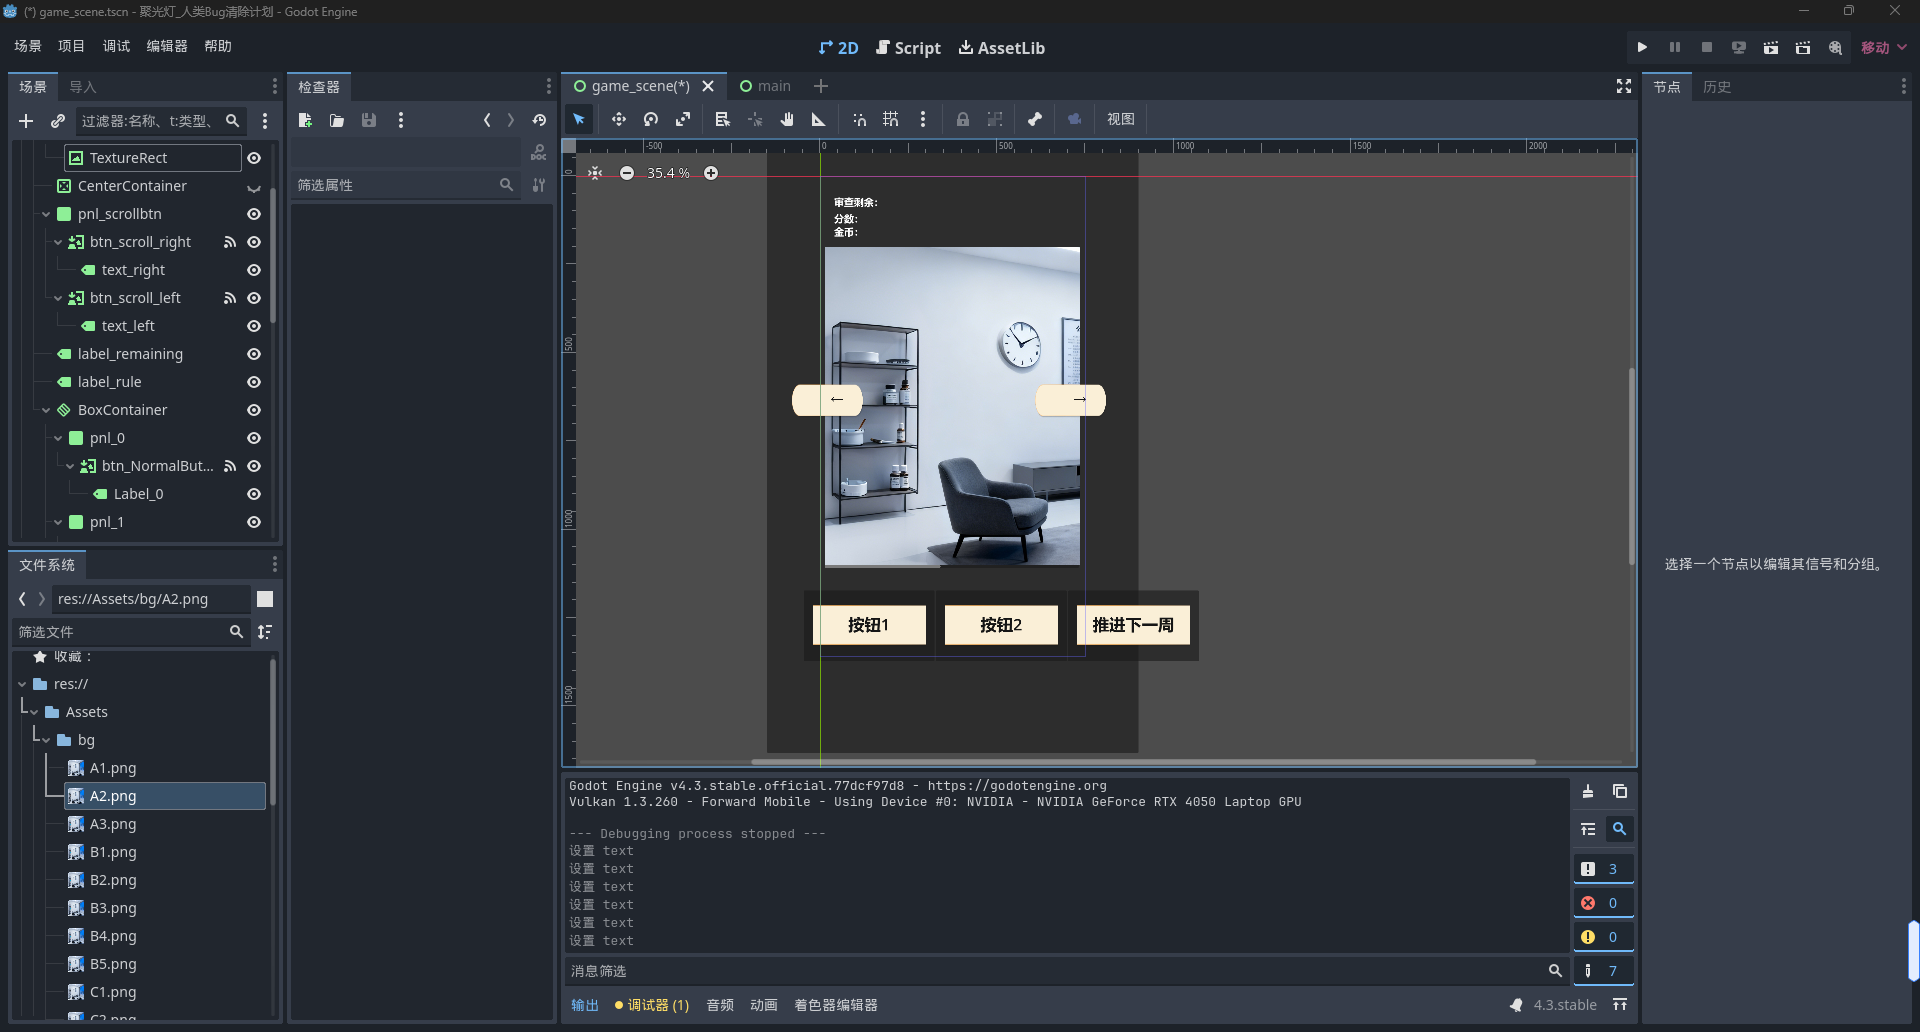Clear output with the broom icon

click(x=1587, y=791)
